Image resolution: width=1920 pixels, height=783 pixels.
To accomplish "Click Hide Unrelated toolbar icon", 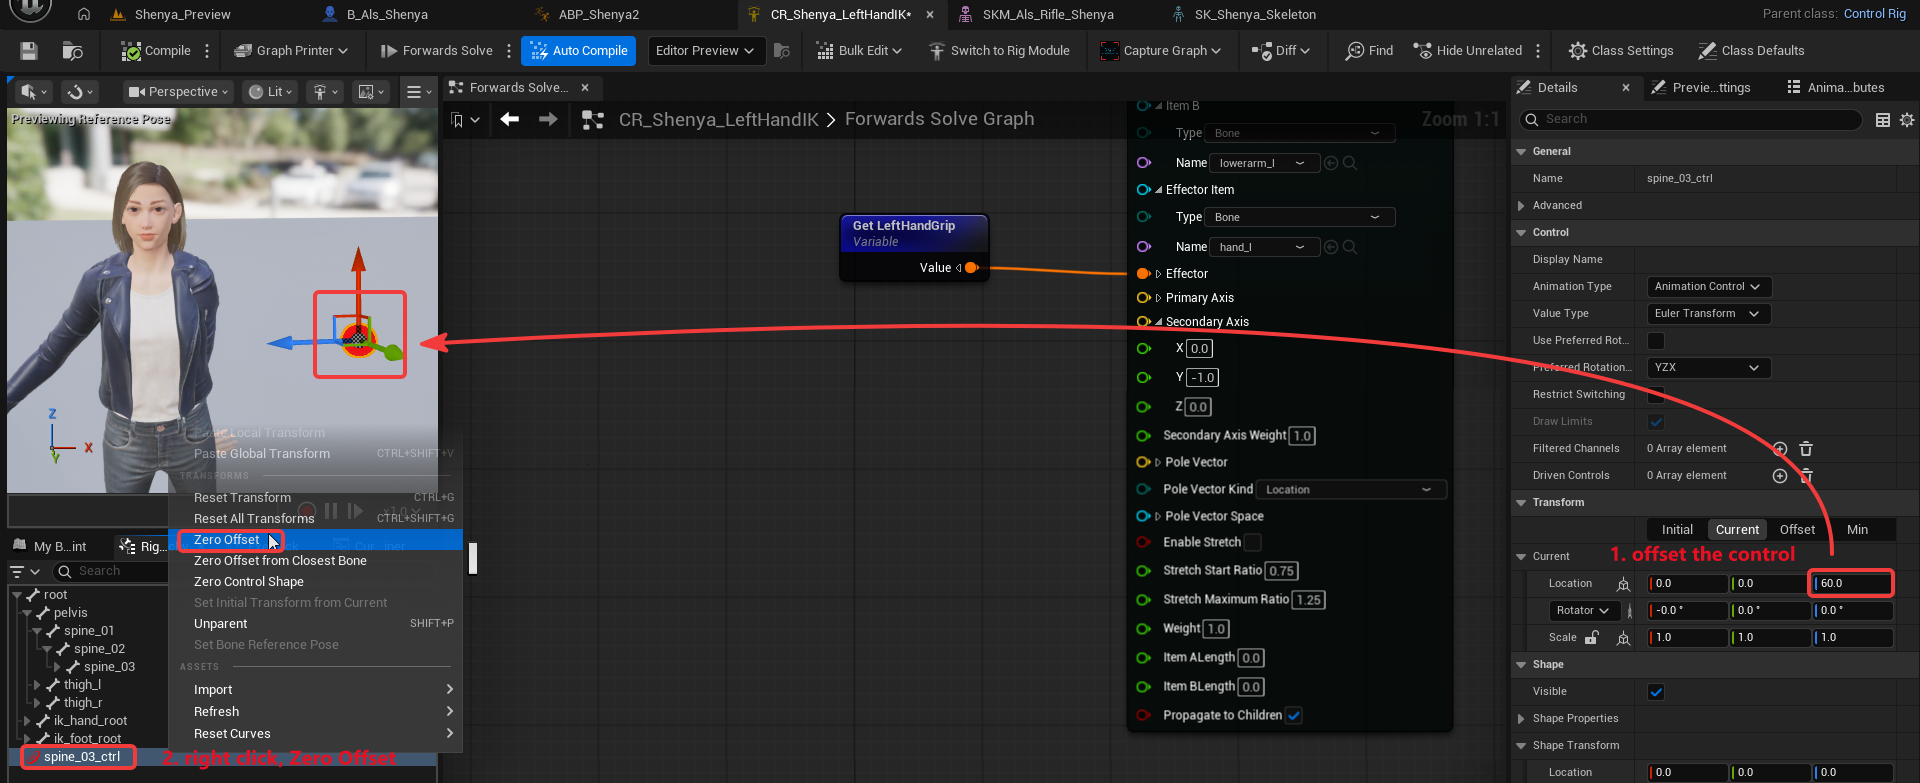I will 1422,51.
